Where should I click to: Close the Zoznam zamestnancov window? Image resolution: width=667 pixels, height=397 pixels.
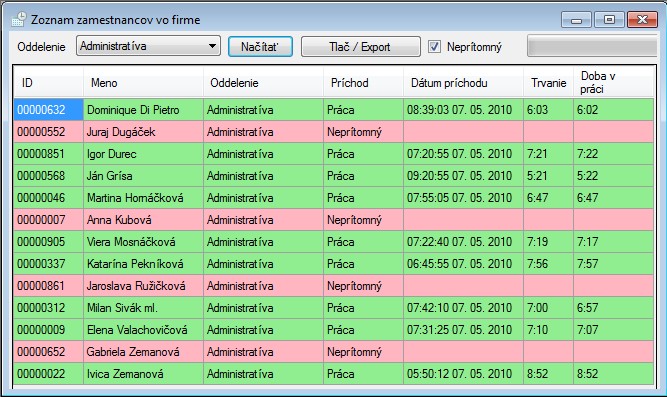click(x=642, y=20)
